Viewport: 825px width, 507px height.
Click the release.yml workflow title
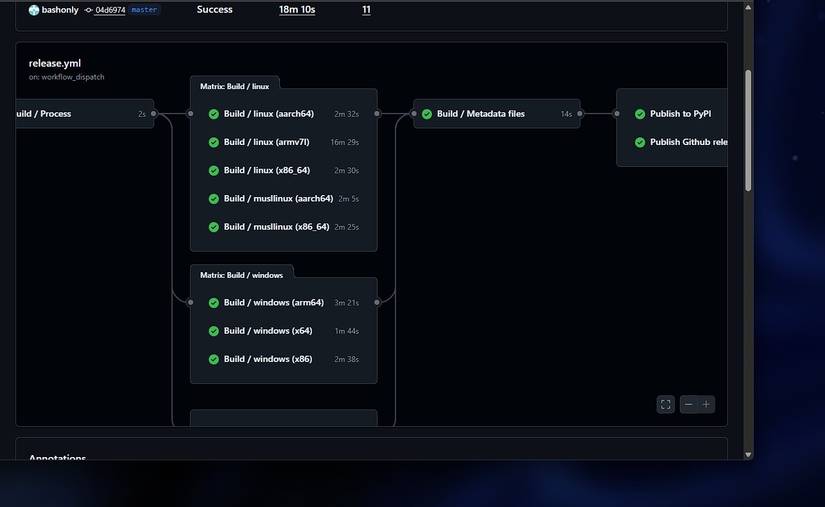click(55, 63)
